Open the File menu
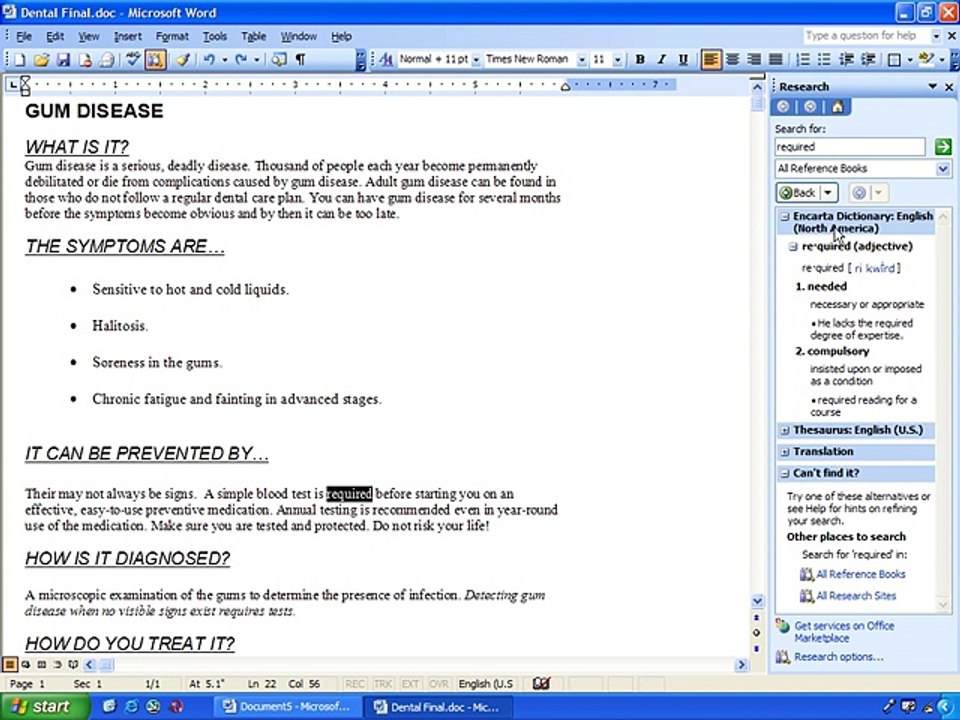960x720 pixels. (x=24, y=36)
